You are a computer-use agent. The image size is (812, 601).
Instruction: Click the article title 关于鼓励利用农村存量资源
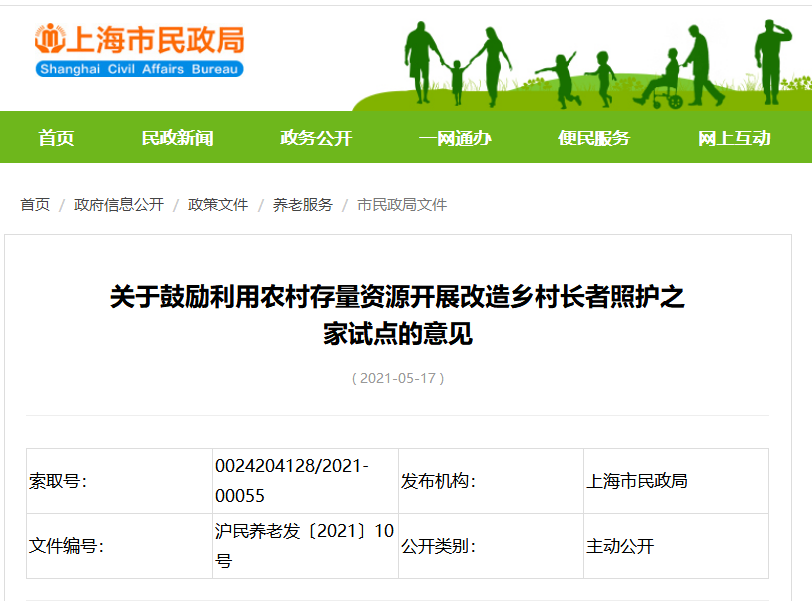coord(398,315)
